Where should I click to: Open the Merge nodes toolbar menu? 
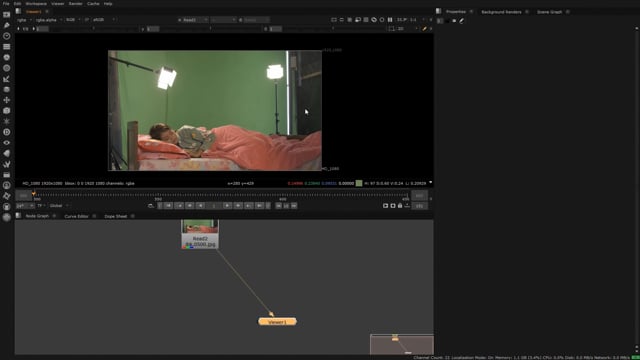(x=7, y=89)
